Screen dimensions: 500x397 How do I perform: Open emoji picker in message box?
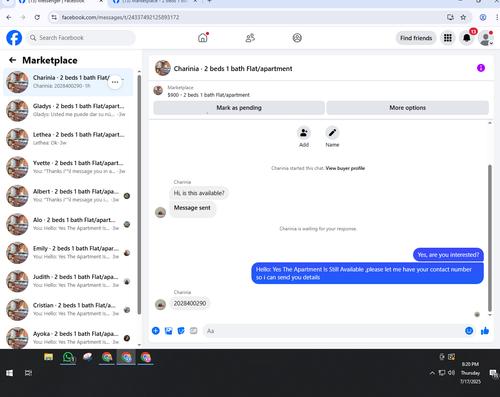(x=469, y=331)
